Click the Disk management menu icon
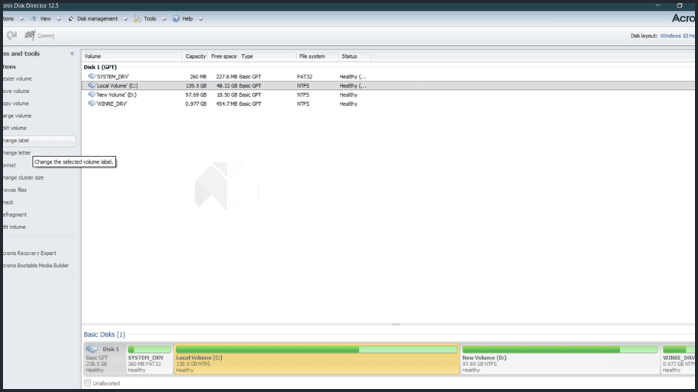Image resolution: width=698 pixels, height=392 pixels. pos(71,19)
